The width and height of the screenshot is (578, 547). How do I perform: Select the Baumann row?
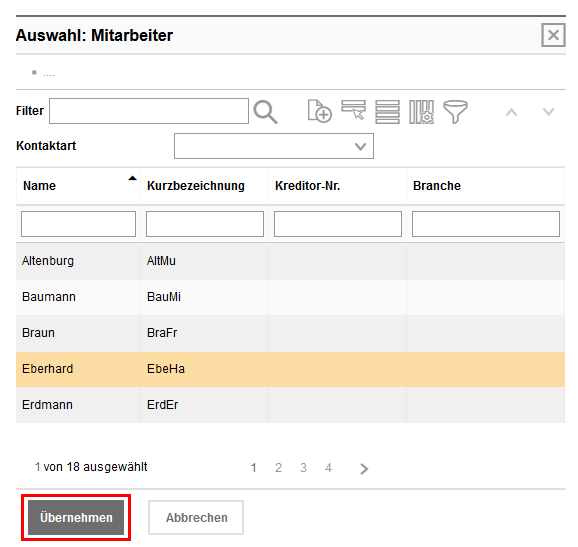coord(290,297)
